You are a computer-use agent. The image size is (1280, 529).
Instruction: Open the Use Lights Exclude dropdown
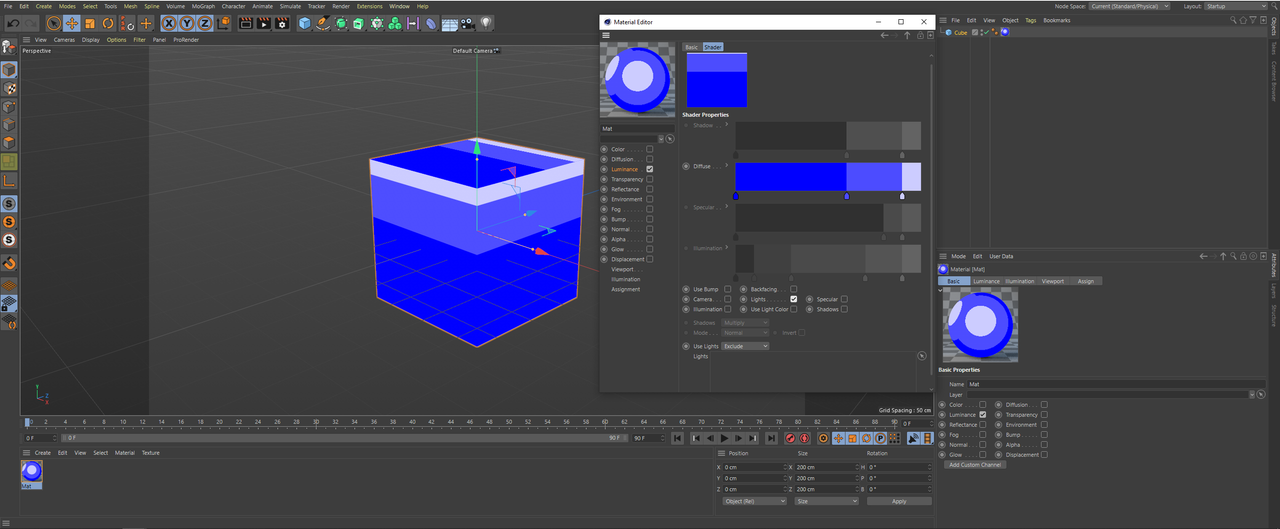click(x=745, y=346)
